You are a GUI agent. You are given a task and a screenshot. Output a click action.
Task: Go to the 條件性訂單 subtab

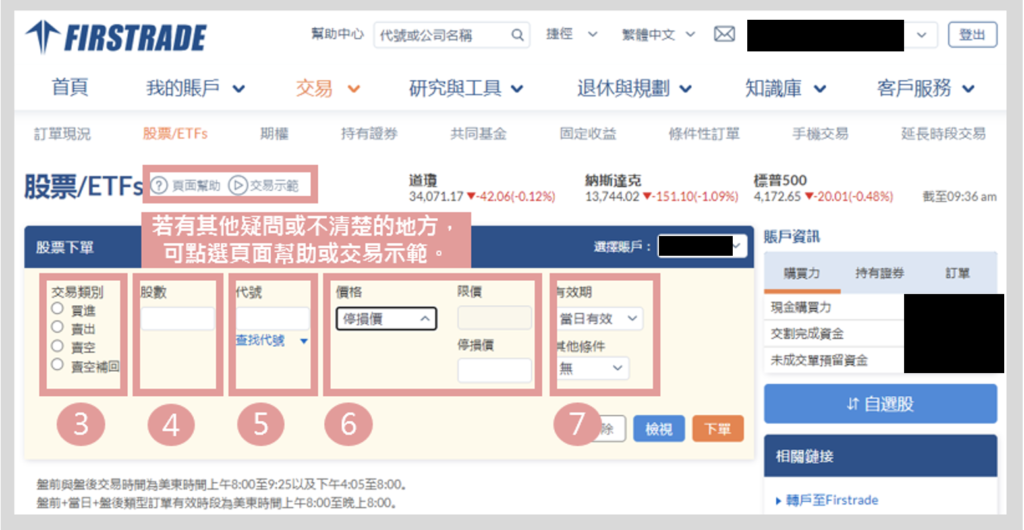704,134
